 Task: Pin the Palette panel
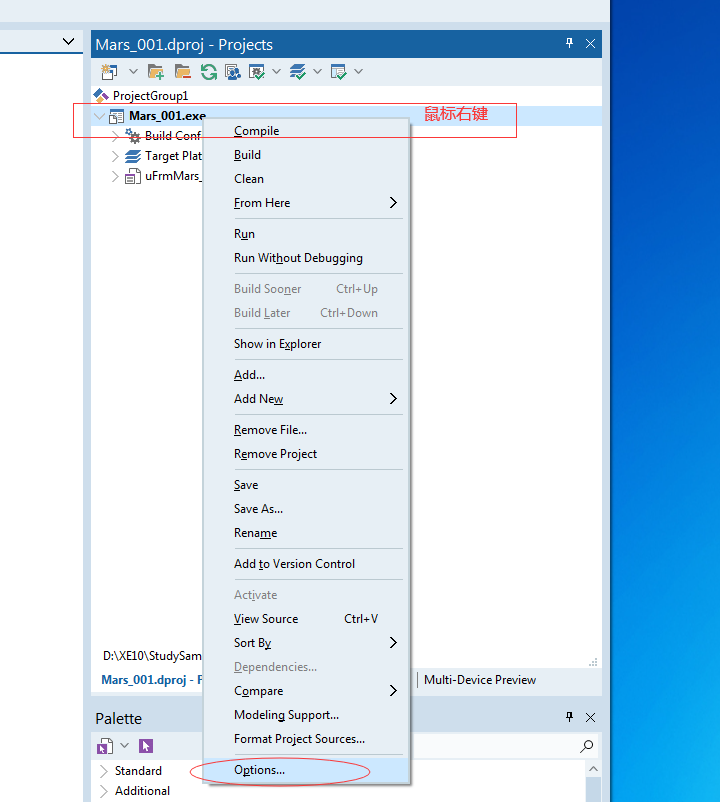click(x=569, y=717)
